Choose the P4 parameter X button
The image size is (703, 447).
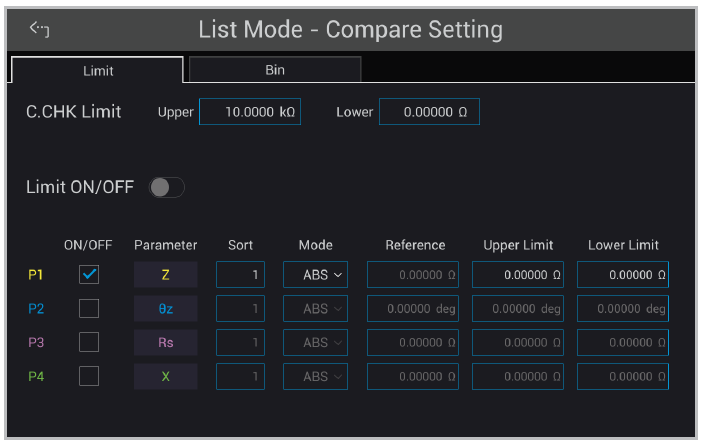click(x=165, y=377)
